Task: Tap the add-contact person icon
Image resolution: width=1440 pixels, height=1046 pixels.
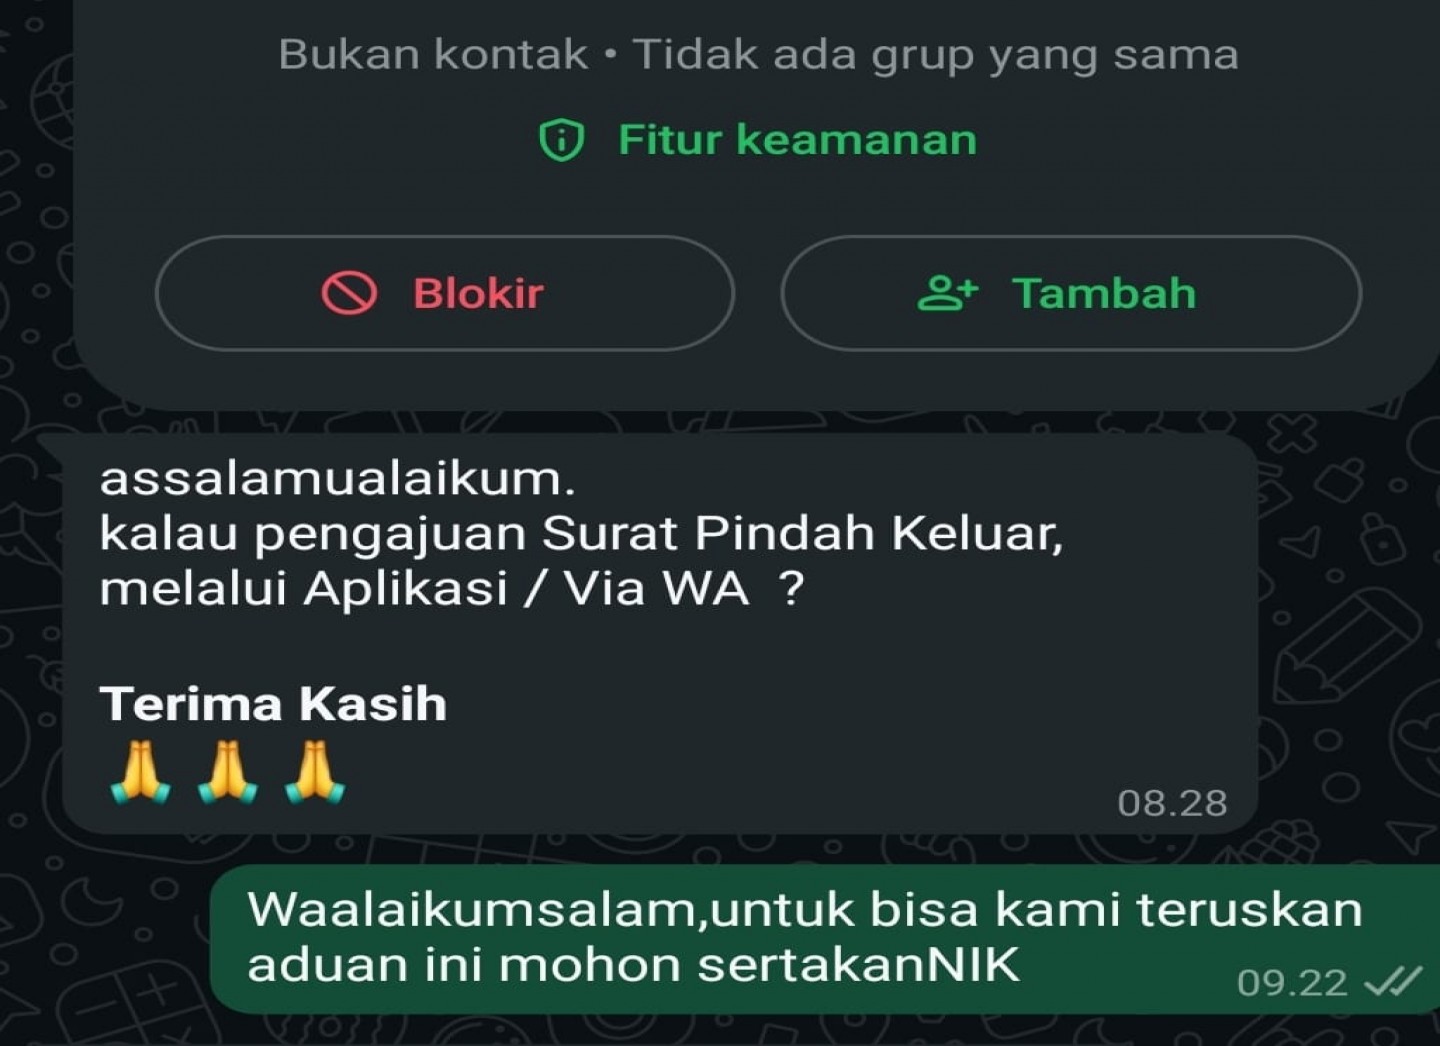Action: click(947, 293)
